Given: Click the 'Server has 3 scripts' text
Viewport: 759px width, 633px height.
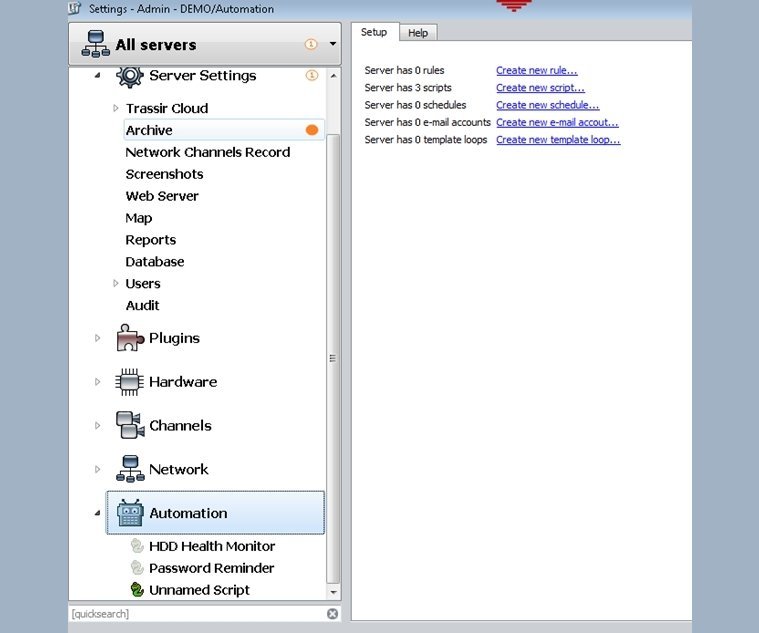Looking at the screenshot, I should click(408, 88).
